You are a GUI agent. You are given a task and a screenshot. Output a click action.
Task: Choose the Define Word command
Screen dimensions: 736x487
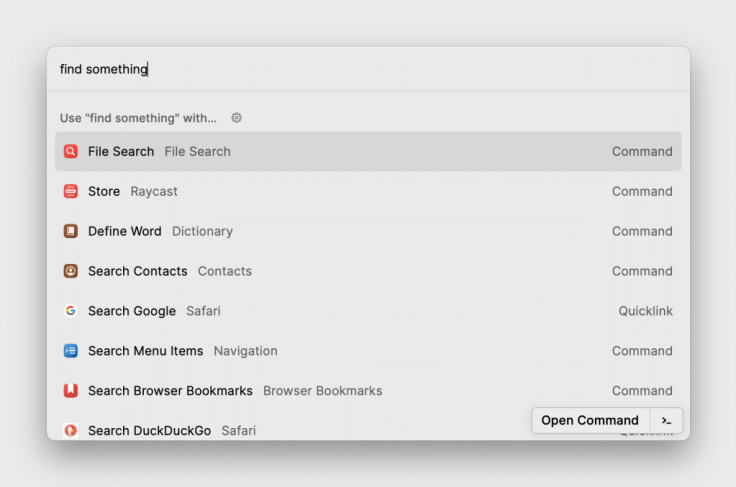point(368,231)
